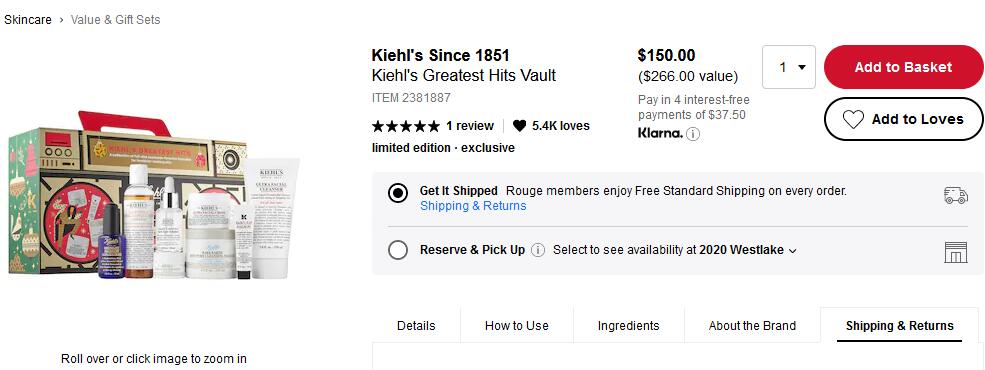This screenshot has width=985, height=370.
Task: Click the Add to Basket button
Action: (903, 67)
